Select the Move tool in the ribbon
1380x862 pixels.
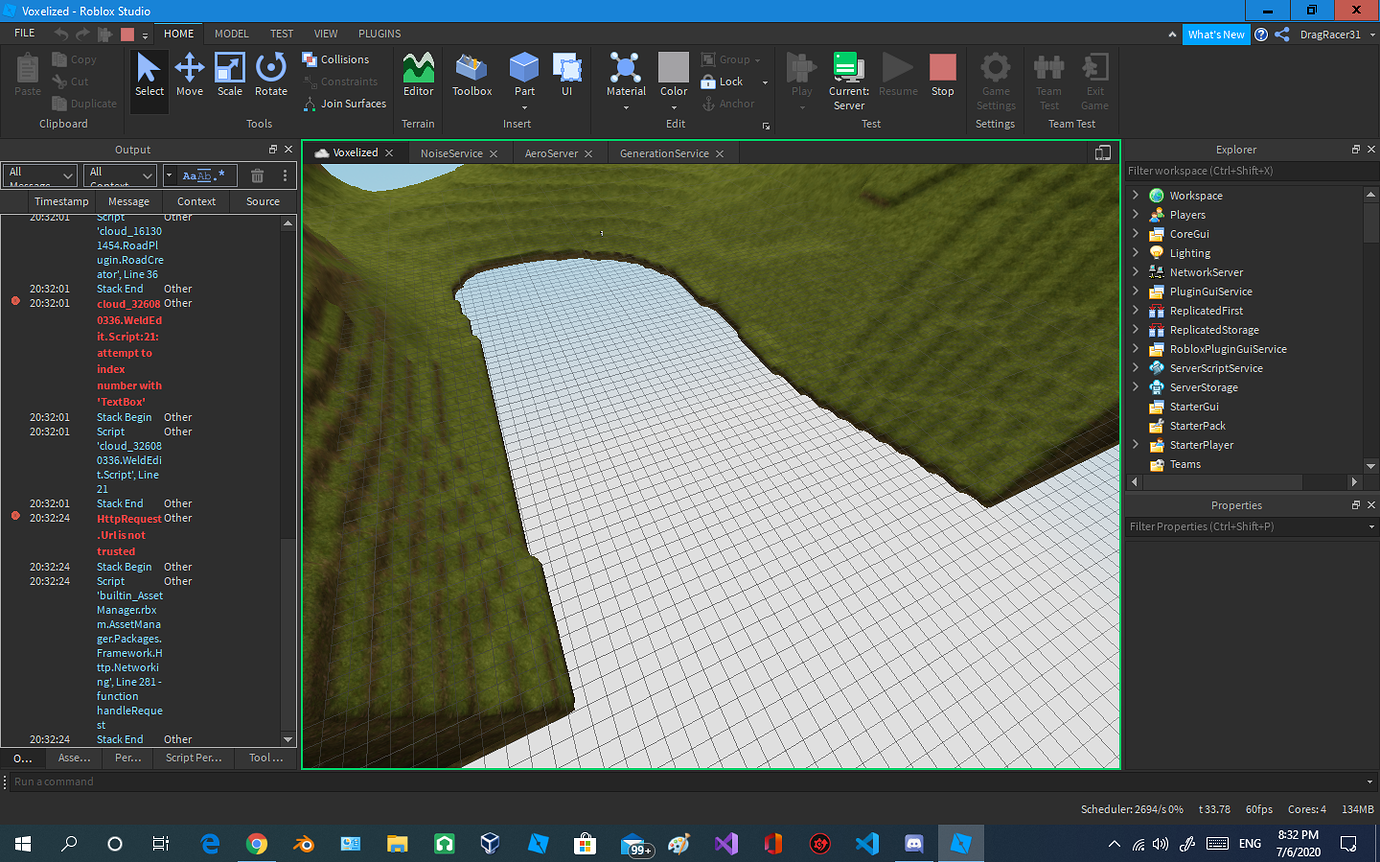[189, 75]
